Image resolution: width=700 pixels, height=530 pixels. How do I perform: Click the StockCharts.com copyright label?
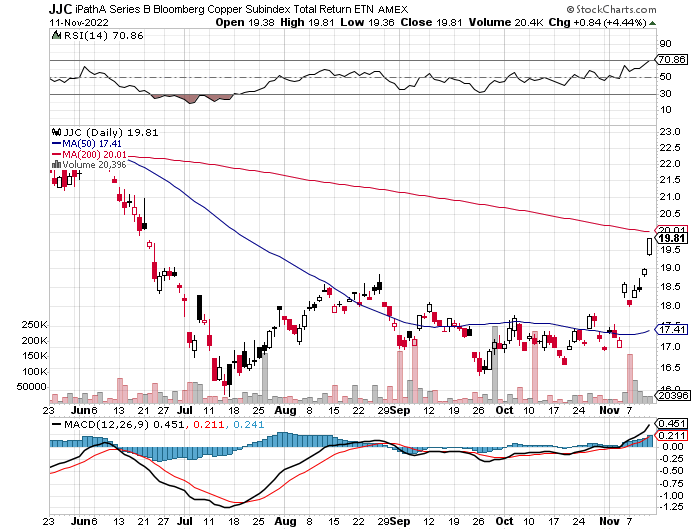(611, 9)
